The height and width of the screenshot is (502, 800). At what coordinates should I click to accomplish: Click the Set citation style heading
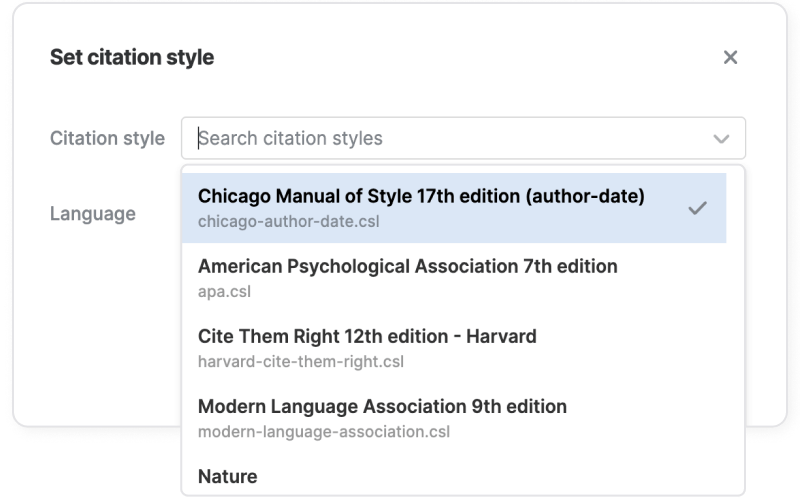point(132,57)
